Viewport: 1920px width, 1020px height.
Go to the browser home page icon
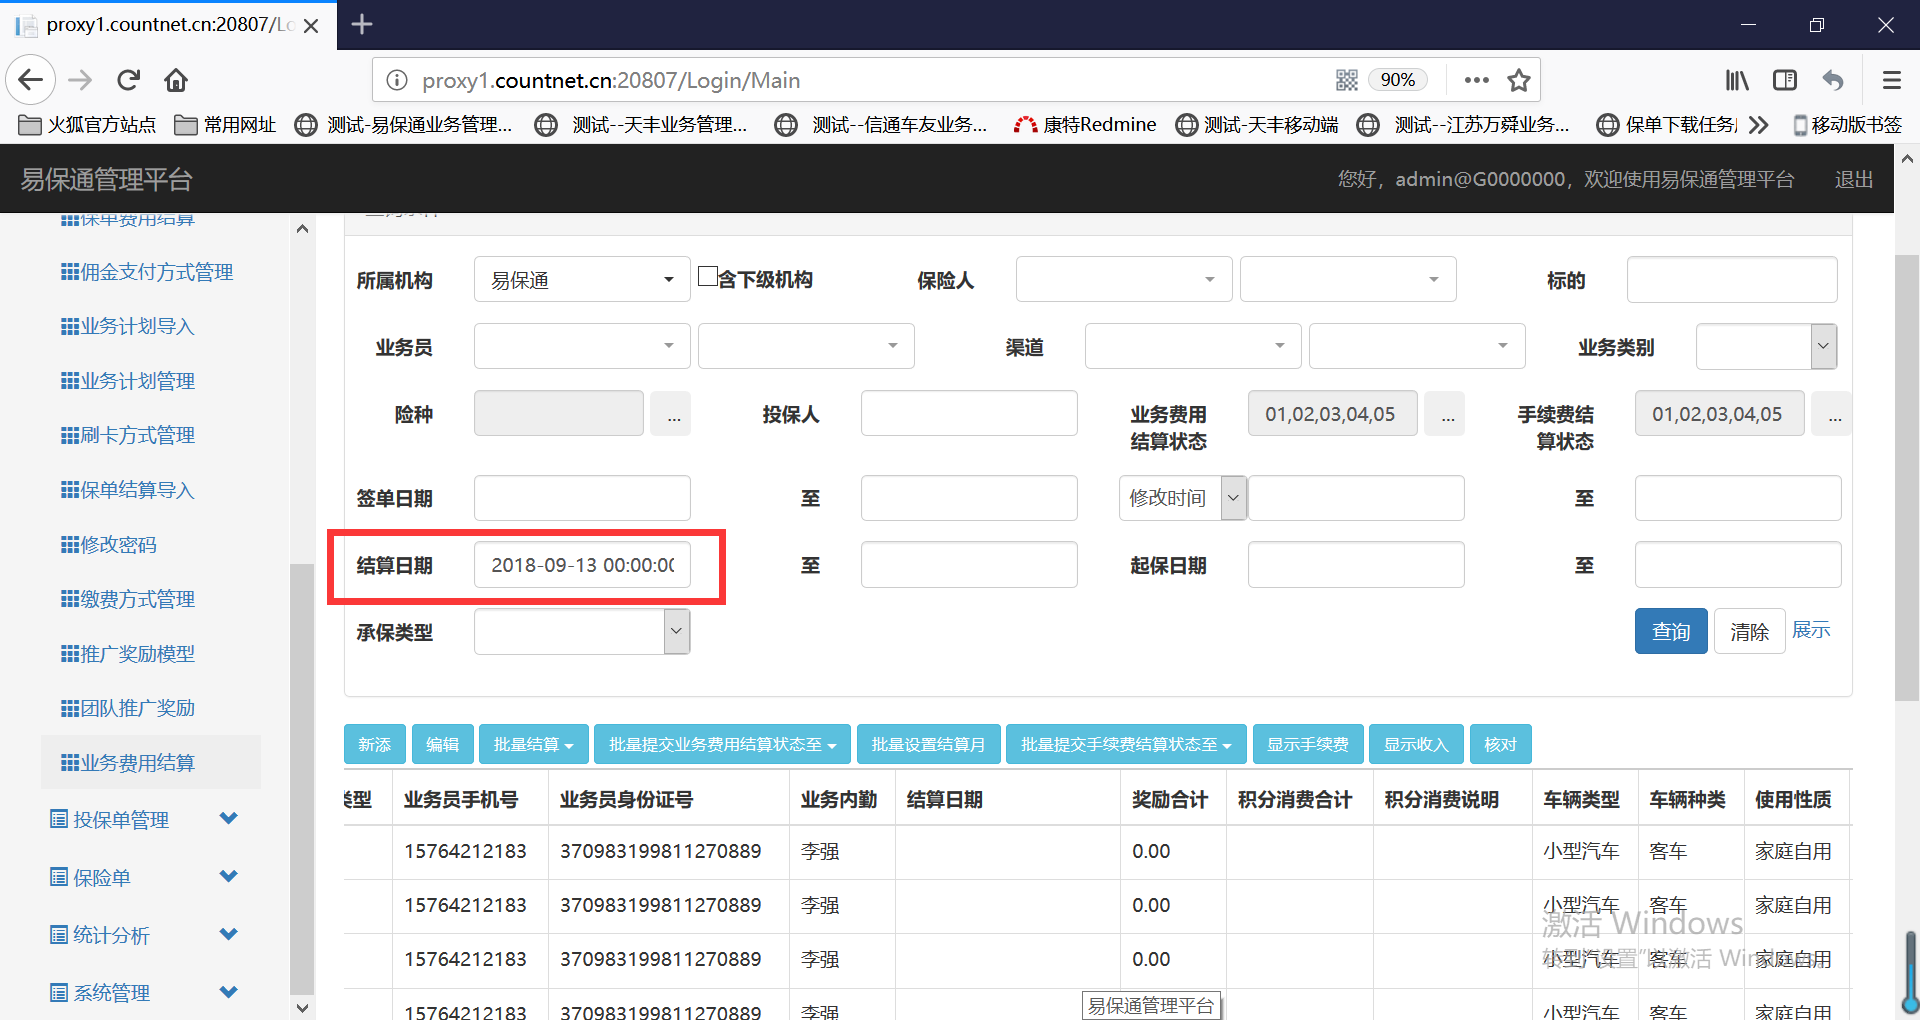176,80
